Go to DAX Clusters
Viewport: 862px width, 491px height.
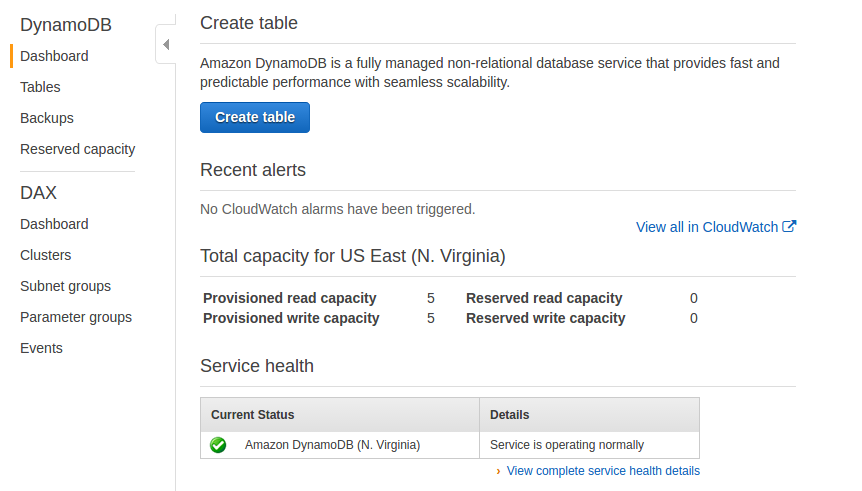pyautogui.click(x=45, y=255)
